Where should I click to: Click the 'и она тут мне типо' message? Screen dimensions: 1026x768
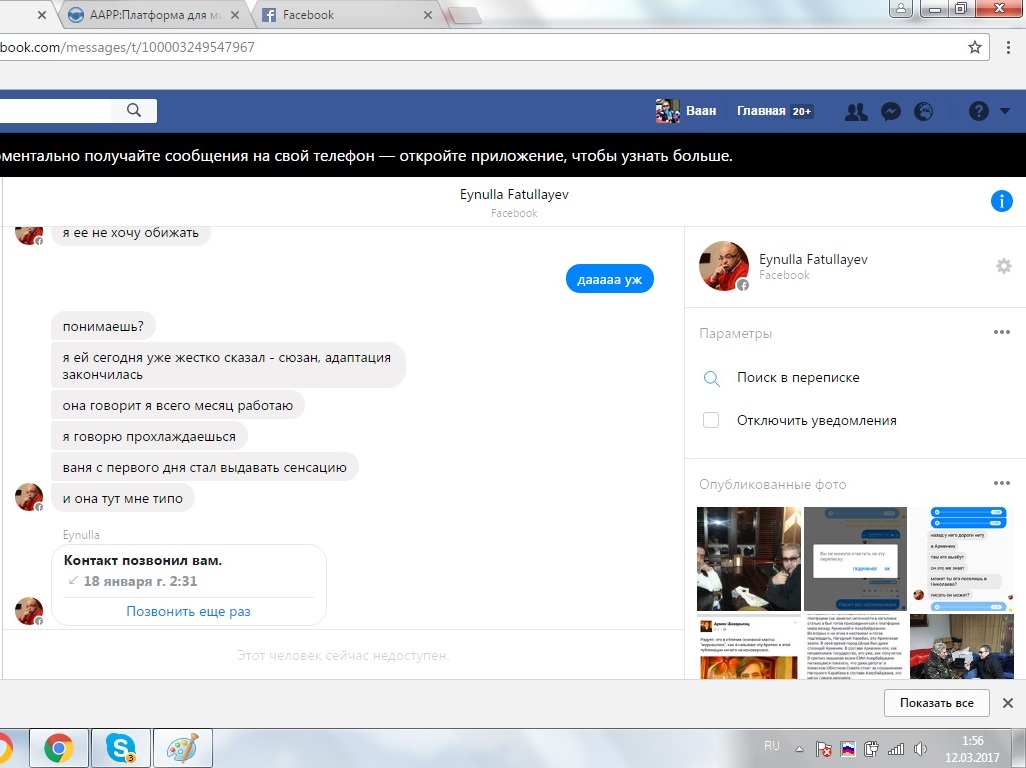tap(122, 498)
